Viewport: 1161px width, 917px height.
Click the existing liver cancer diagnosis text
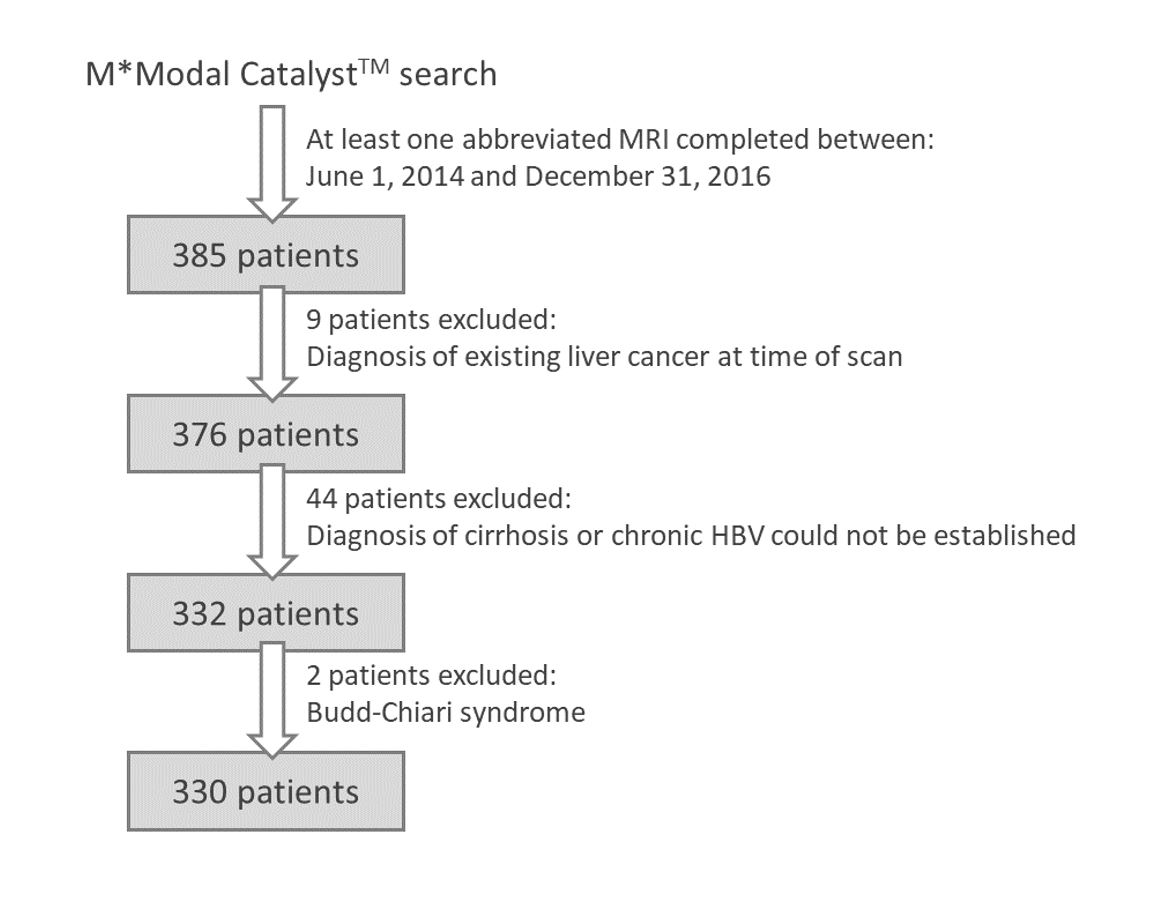(x=604, y=356)
